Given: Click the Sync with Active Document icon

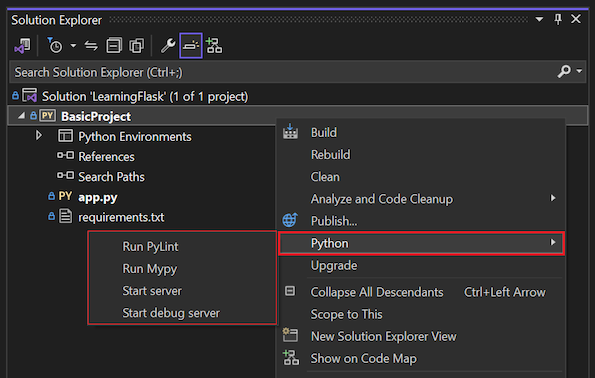Looking at the screenshot, I should 91,46.
